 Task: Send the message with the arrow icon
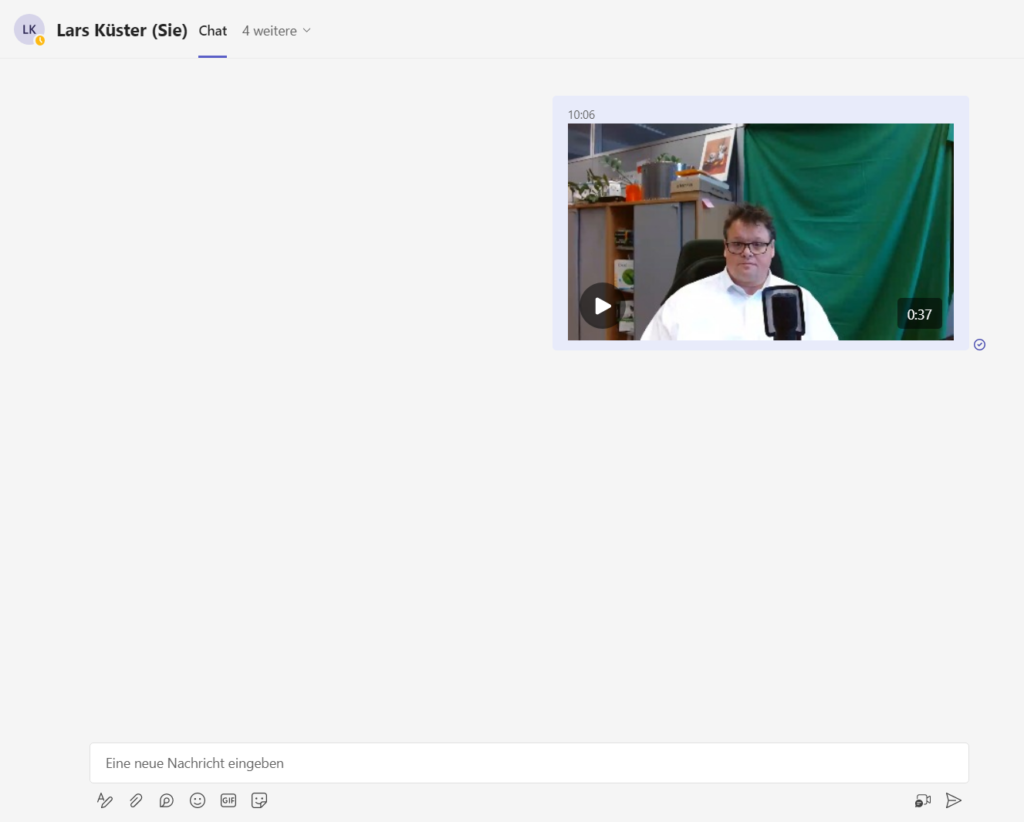(x=953, y=800)
